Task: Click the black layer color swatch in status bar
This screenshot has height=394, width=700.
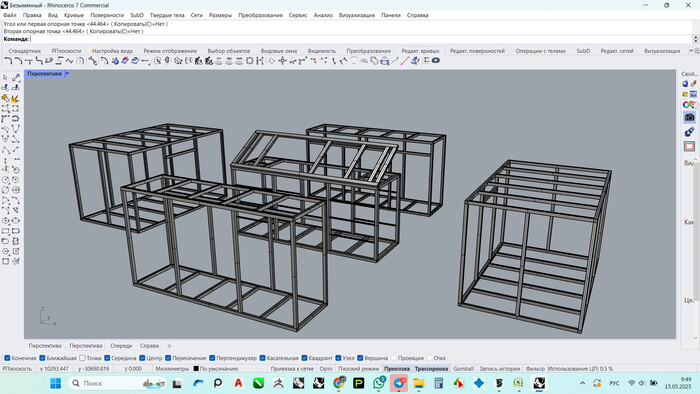Action: (196, 369)
